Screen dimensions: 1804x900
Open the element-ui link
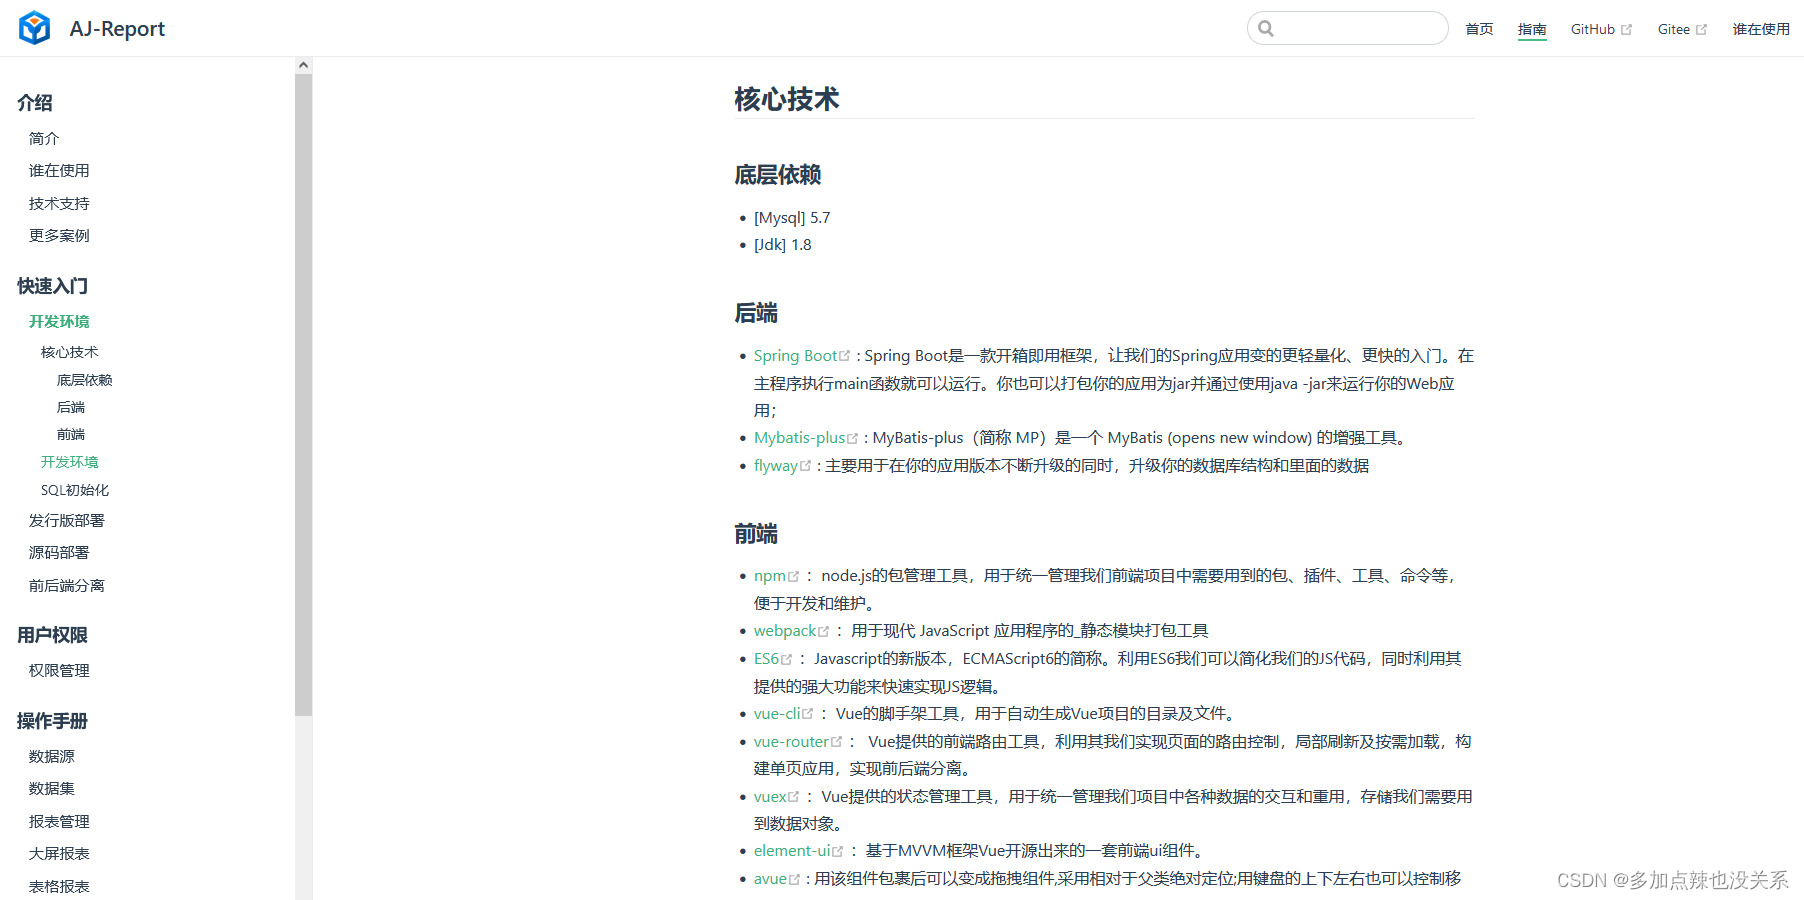pyautogui.click(x=792, y=851)
